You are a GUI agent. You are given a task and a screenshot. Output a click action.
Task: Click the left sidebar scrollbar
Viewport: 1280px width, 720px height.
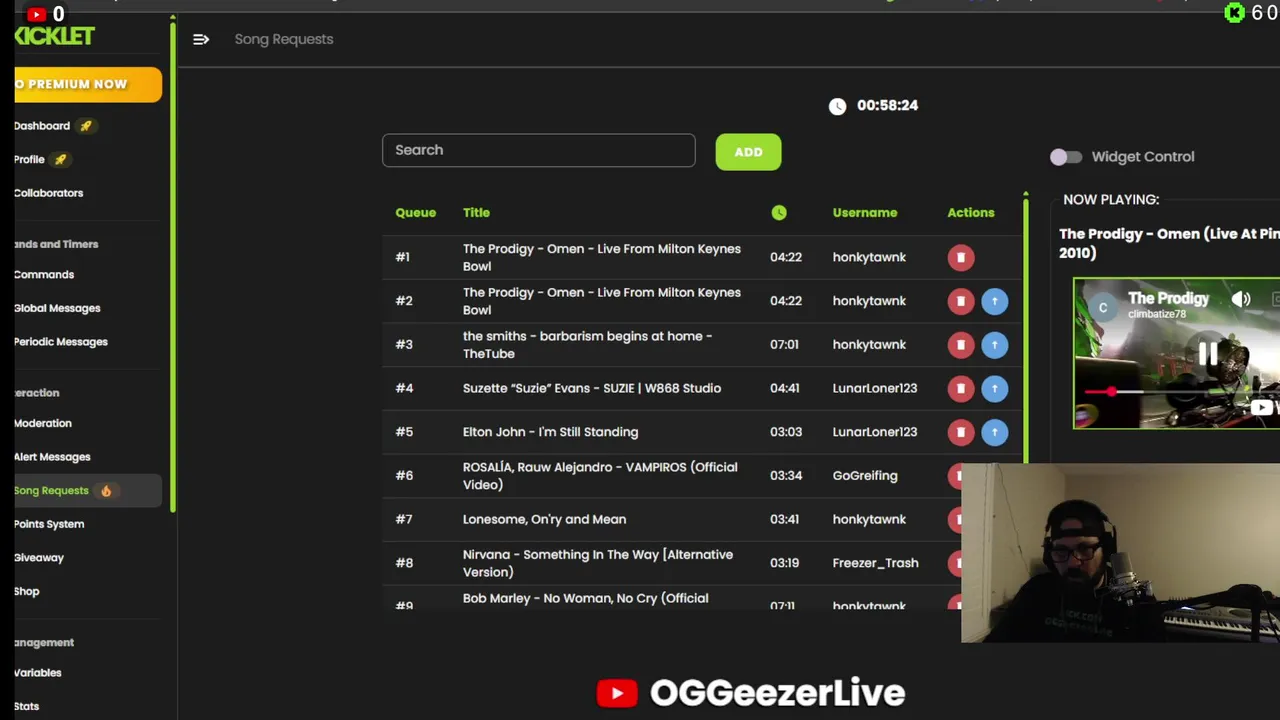tap(173, 264)
